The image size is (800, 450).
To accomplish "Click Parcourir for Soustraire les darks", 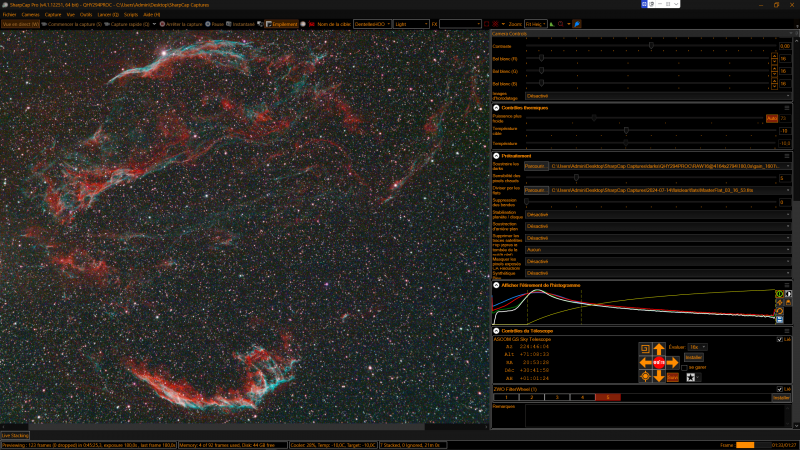I will click(x=536, y=166).
